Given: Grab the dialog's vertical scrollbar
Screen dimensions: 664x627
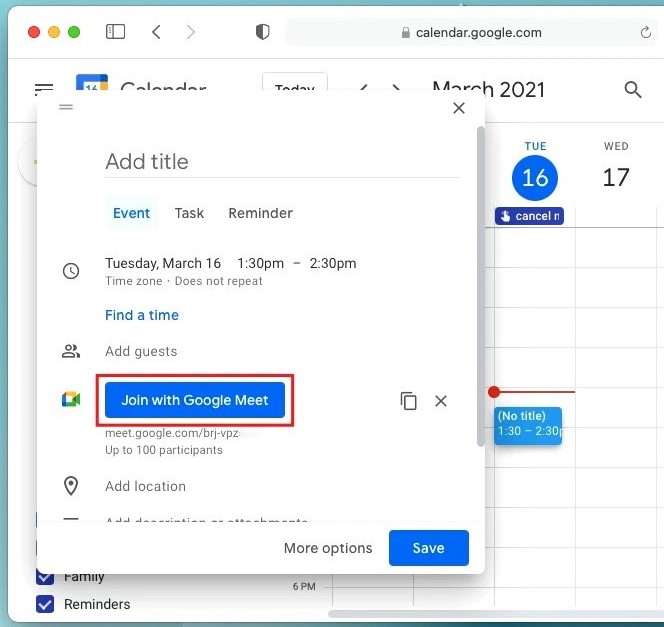Looking at the screenshot, I should click(x=481, y=286).
